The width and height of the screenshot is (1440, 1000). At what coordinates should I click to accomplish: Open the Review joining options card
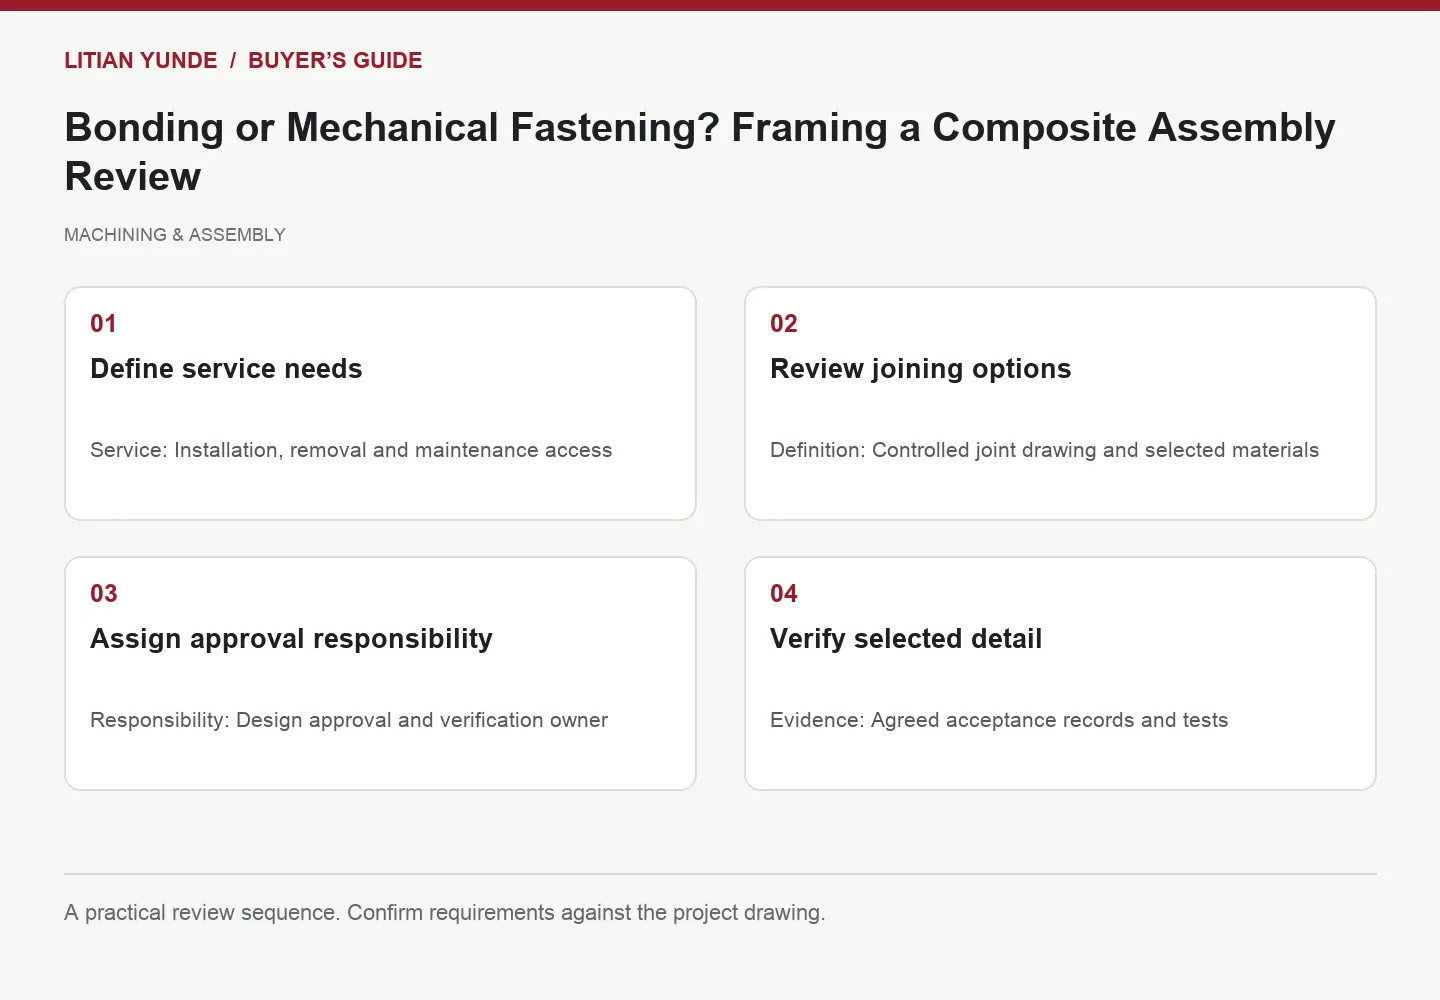(x=1060, y=404)
